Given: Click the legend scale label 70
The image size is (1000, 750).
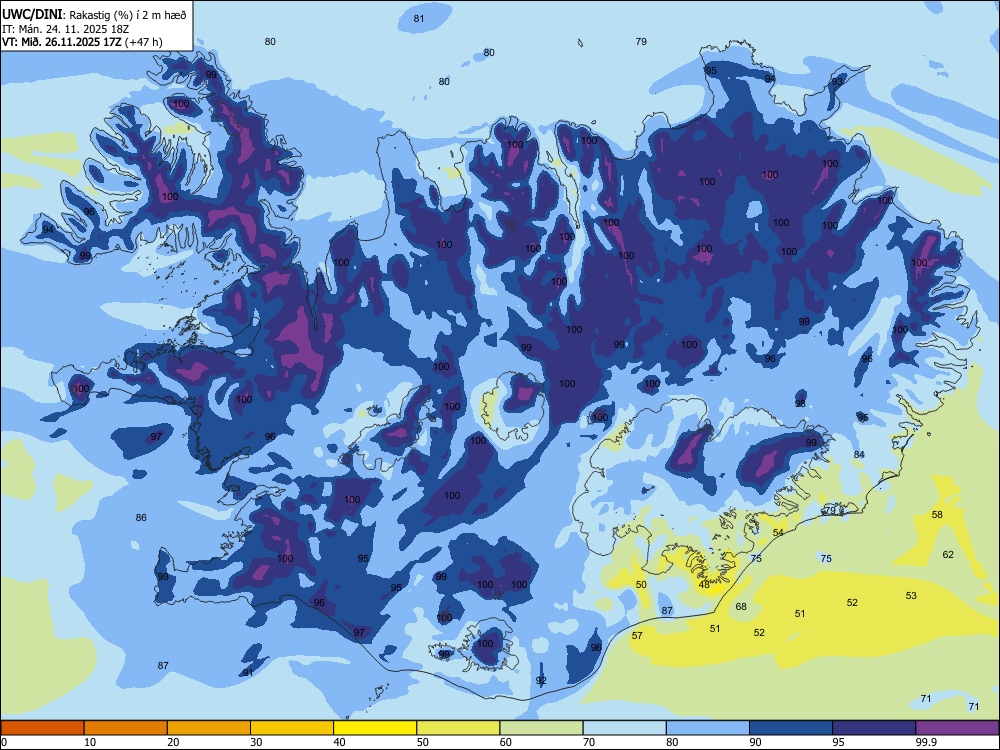Looking at the screenshot, I should (589, 742).
